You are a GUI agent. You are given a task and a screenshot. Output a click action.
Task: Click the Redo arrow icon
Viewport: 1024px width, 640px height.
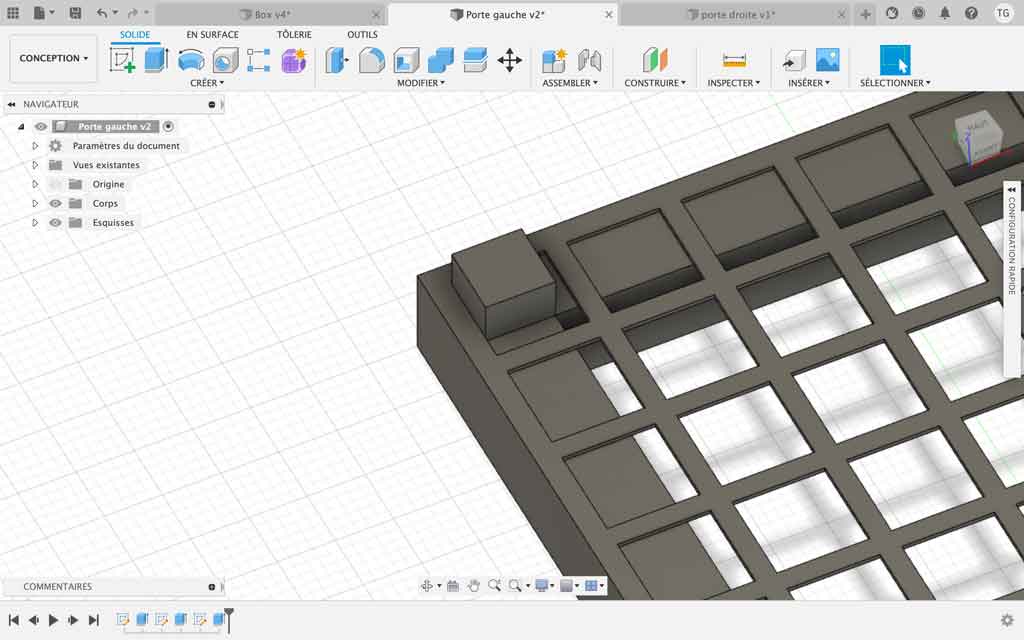133,13
